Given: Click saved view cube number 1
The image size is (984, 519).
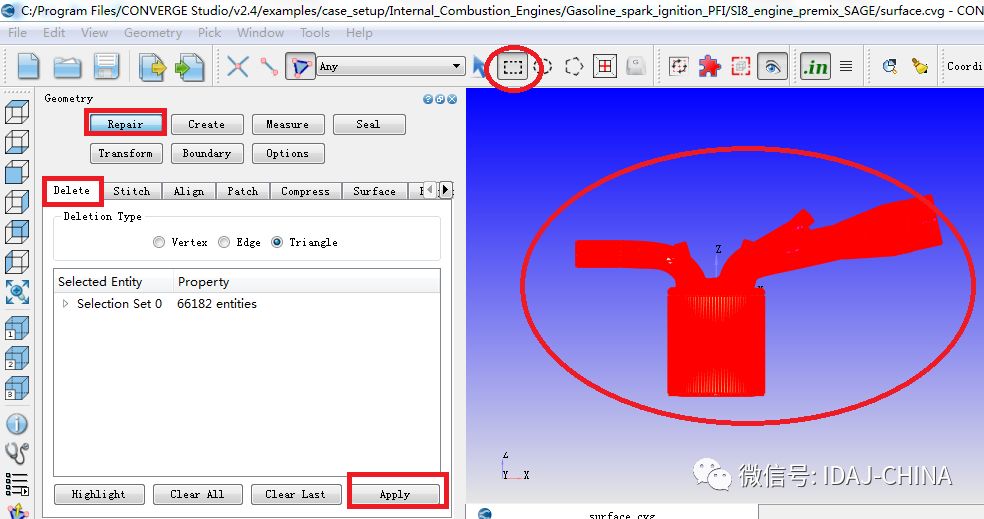Looking at the screenshot, I should coord(17,328).
